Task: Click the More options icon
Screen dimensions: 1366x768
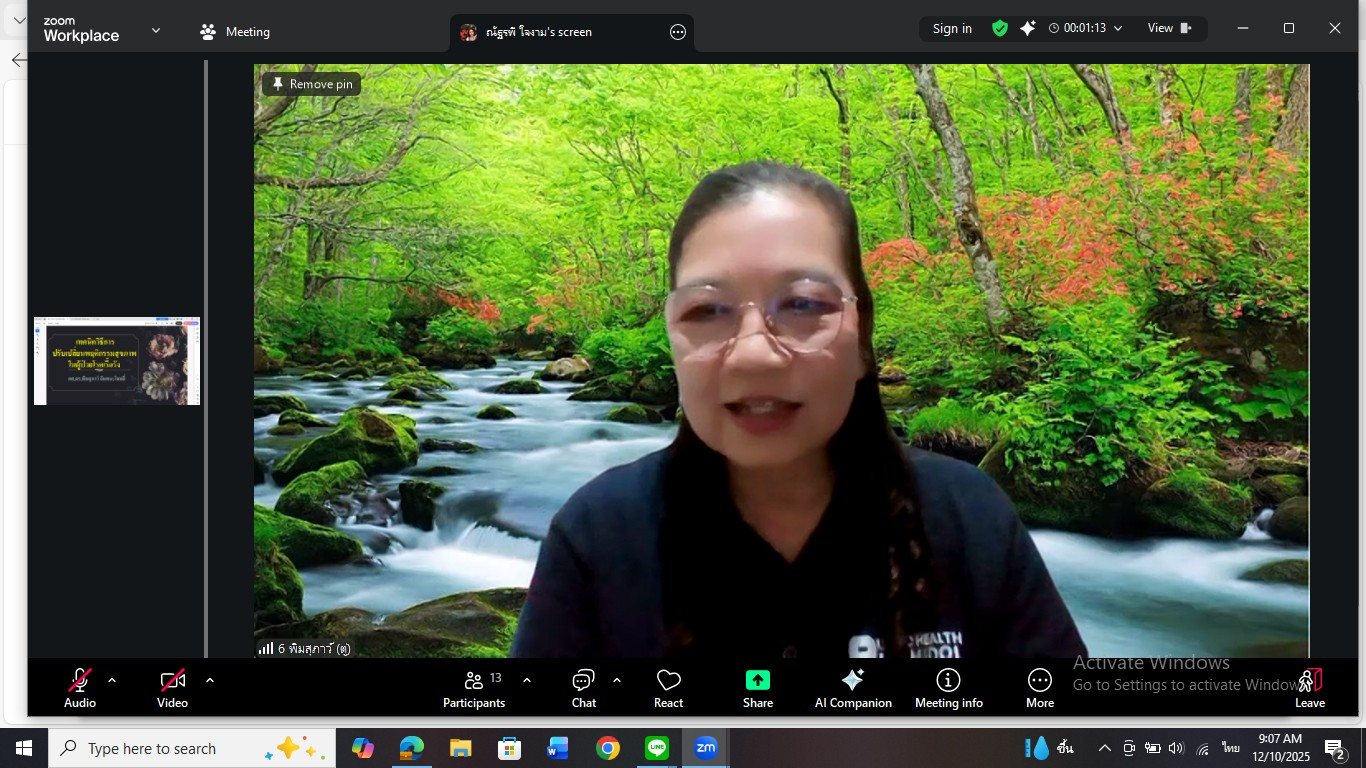Action: (x=1039, y=688)
